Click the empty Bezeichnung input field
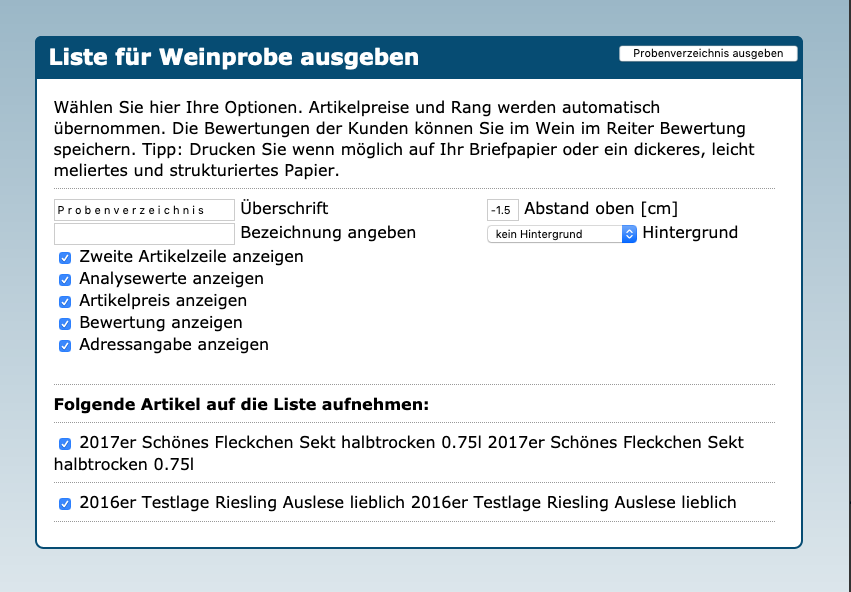This screenshot has height=592, width=851. tap(145, 233)
